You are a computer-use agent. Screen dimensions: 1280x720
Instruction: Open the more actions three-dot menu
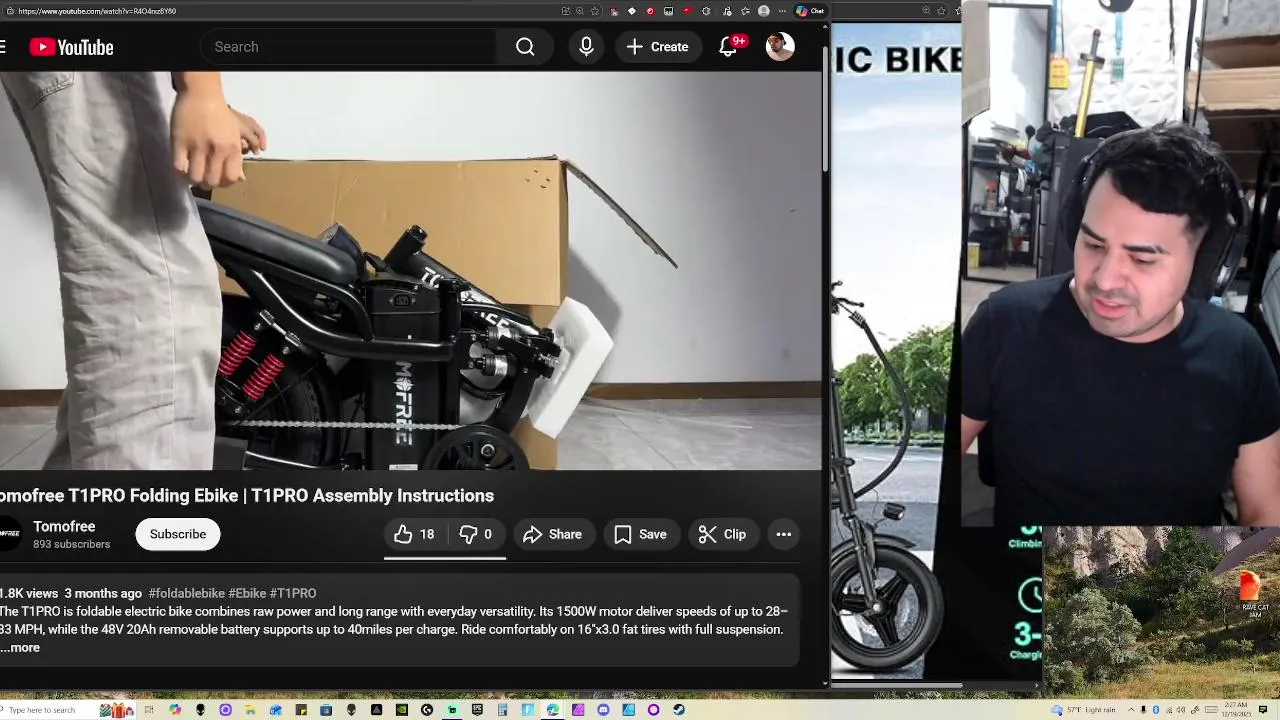point(784,534)
